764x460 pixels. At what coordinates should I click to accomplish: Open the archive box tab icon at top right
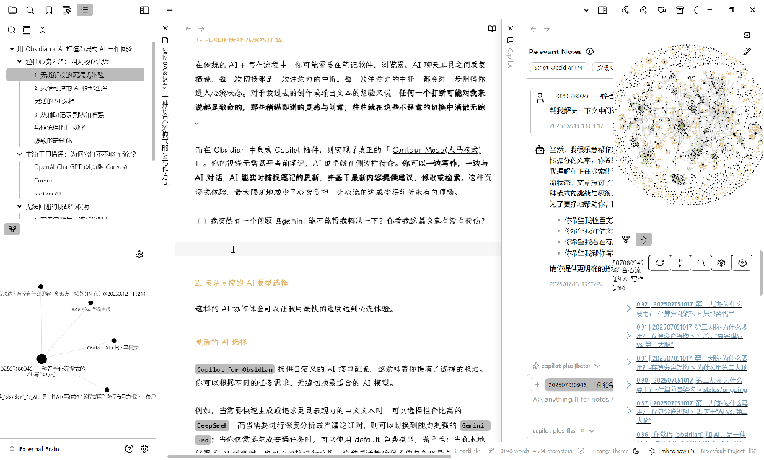click(680, 10)
